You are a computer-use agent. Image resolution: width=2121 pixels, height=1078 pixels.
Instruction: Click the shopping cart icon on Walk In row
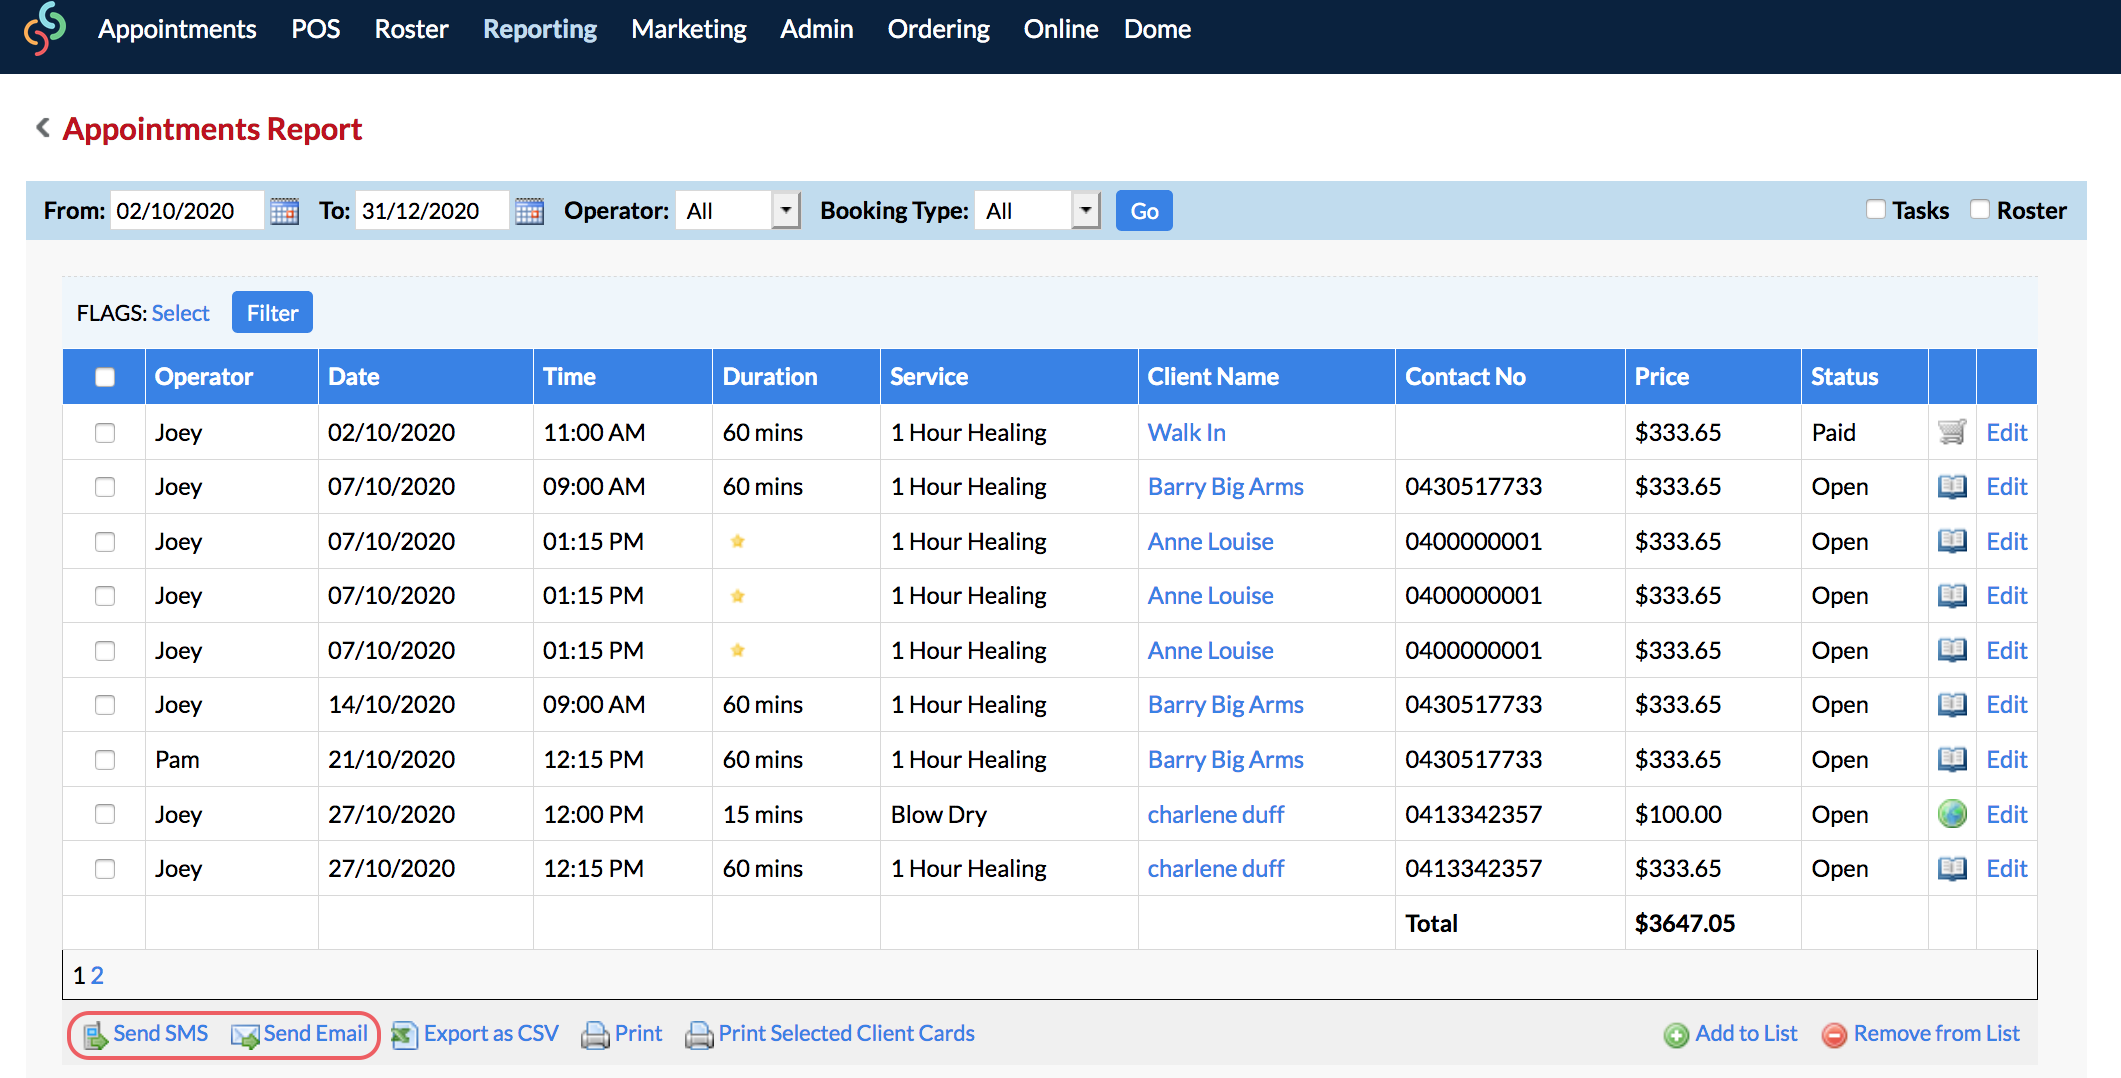1951,432
